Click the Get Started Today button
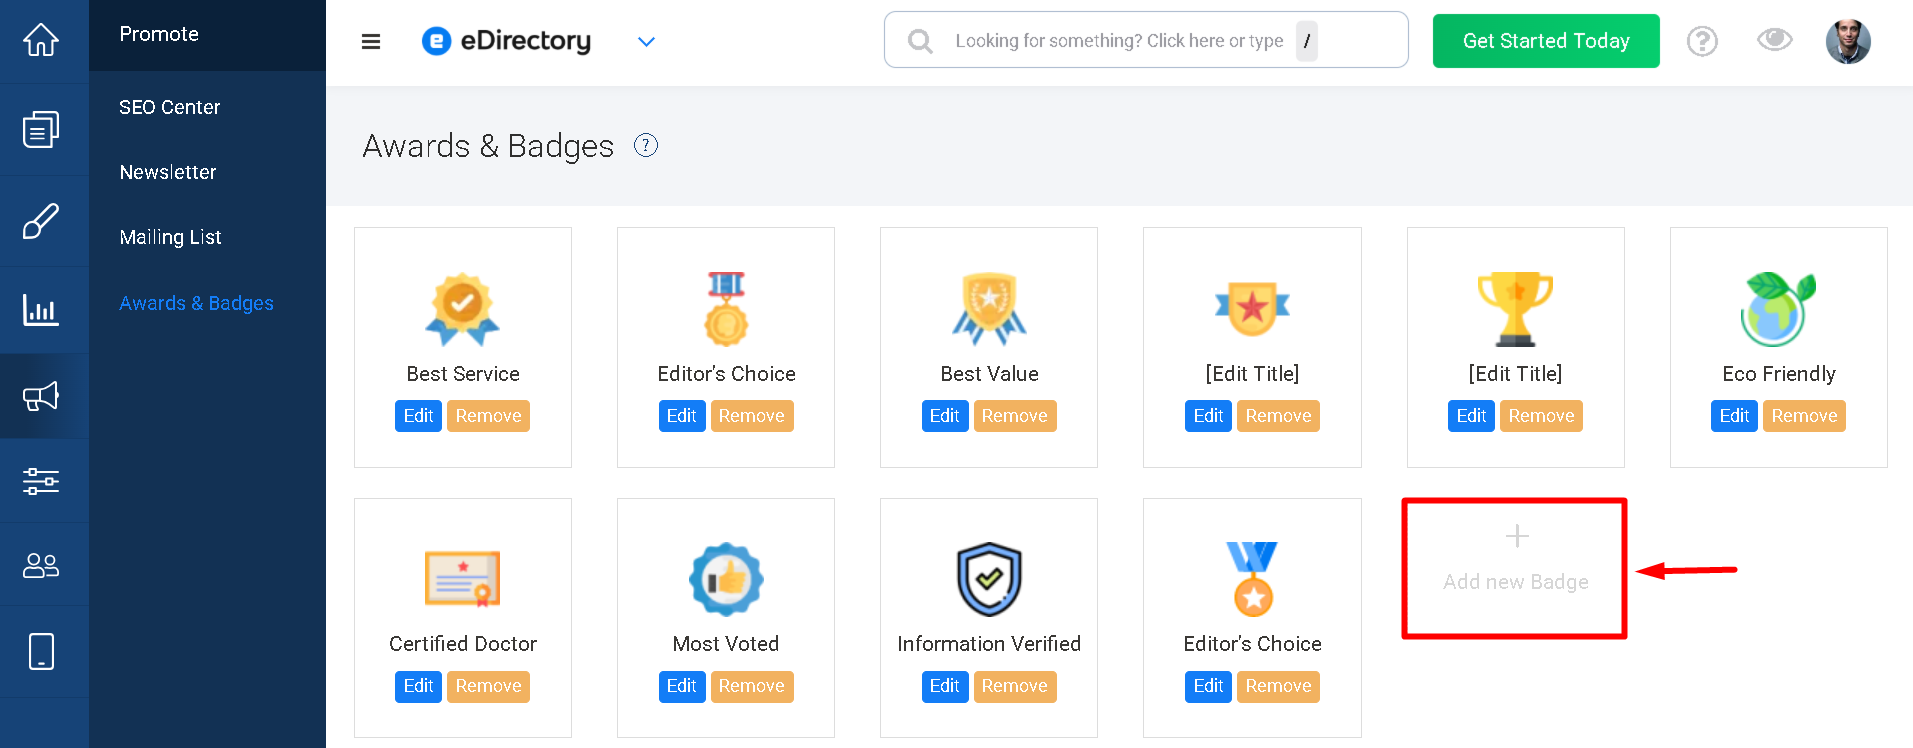The width and height of the screenshot is (1913, 748). click(x=1546, y=41)
